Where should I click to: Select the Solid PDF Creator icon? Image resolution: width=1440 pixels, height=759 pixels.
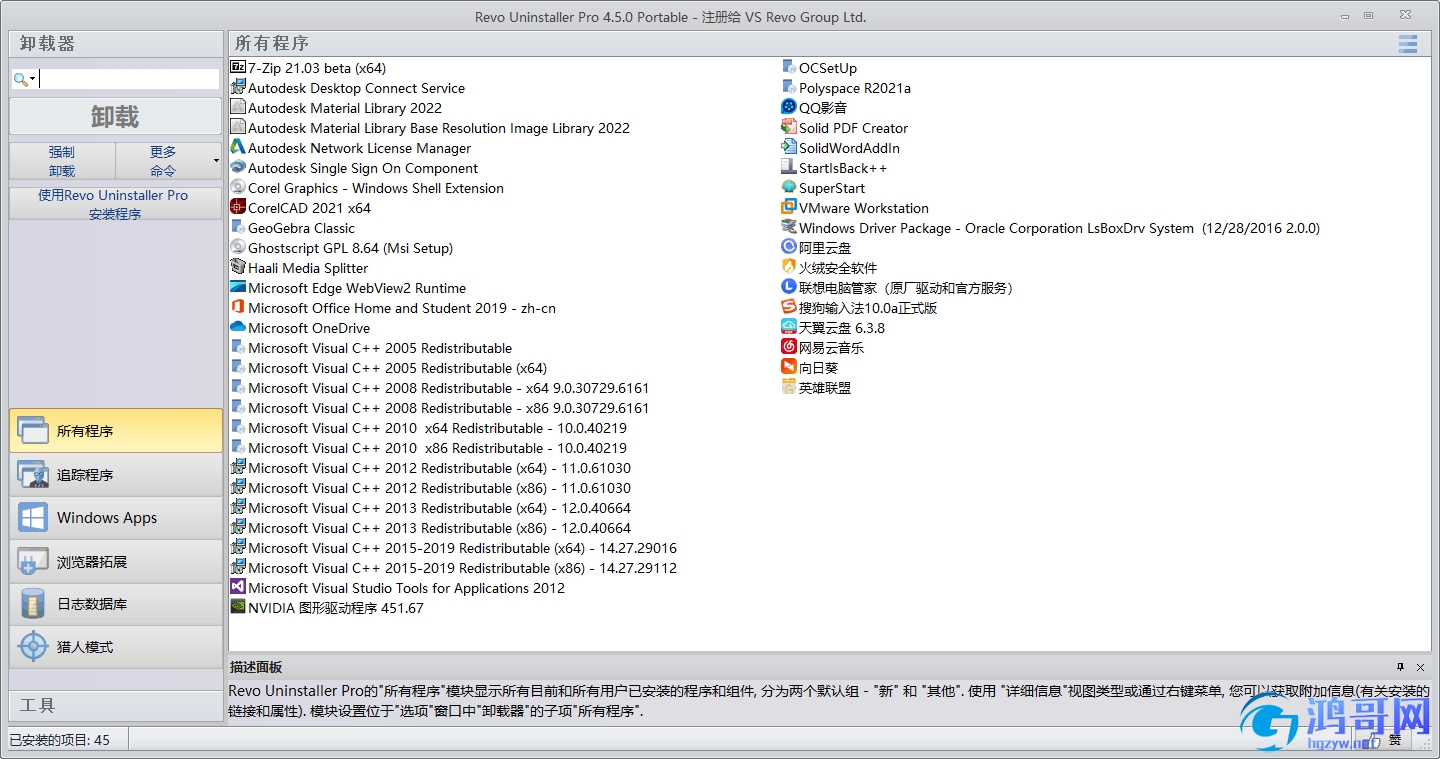click(x=789, y=128)
